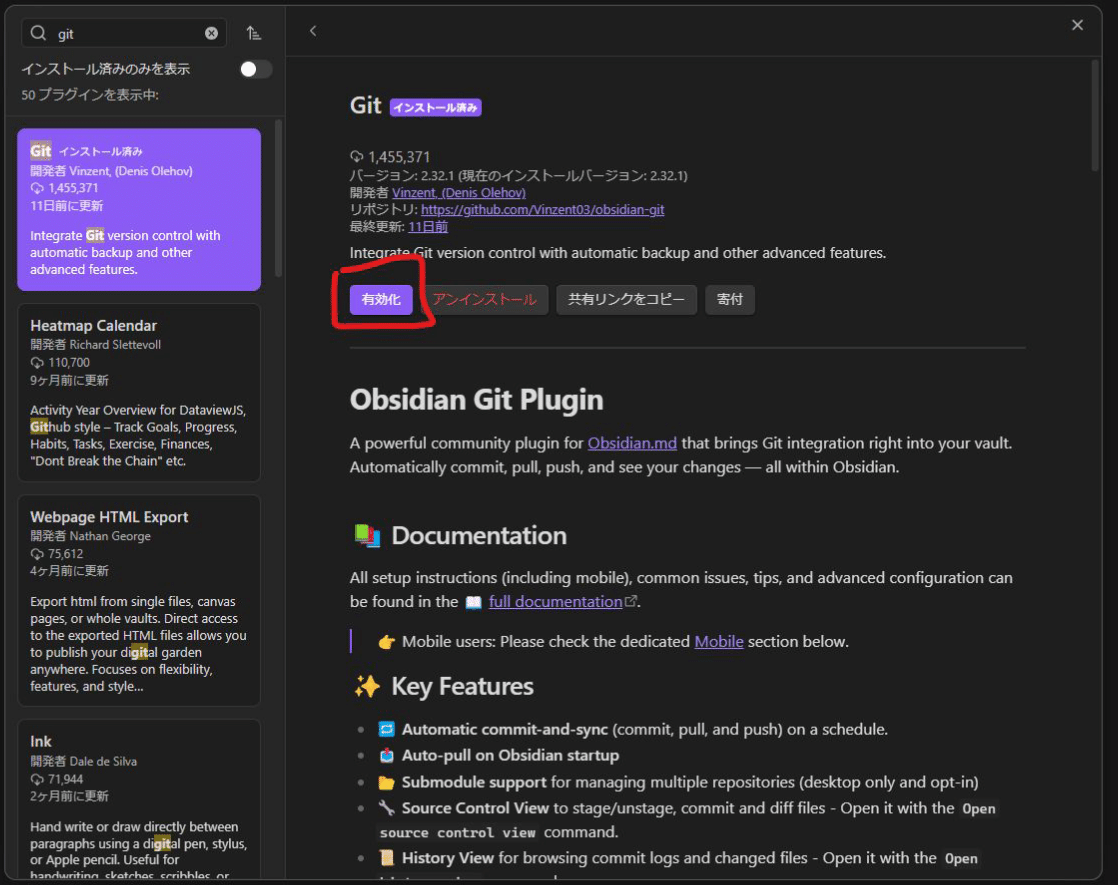Click 共有リンクをコピー button

(626, 300)
